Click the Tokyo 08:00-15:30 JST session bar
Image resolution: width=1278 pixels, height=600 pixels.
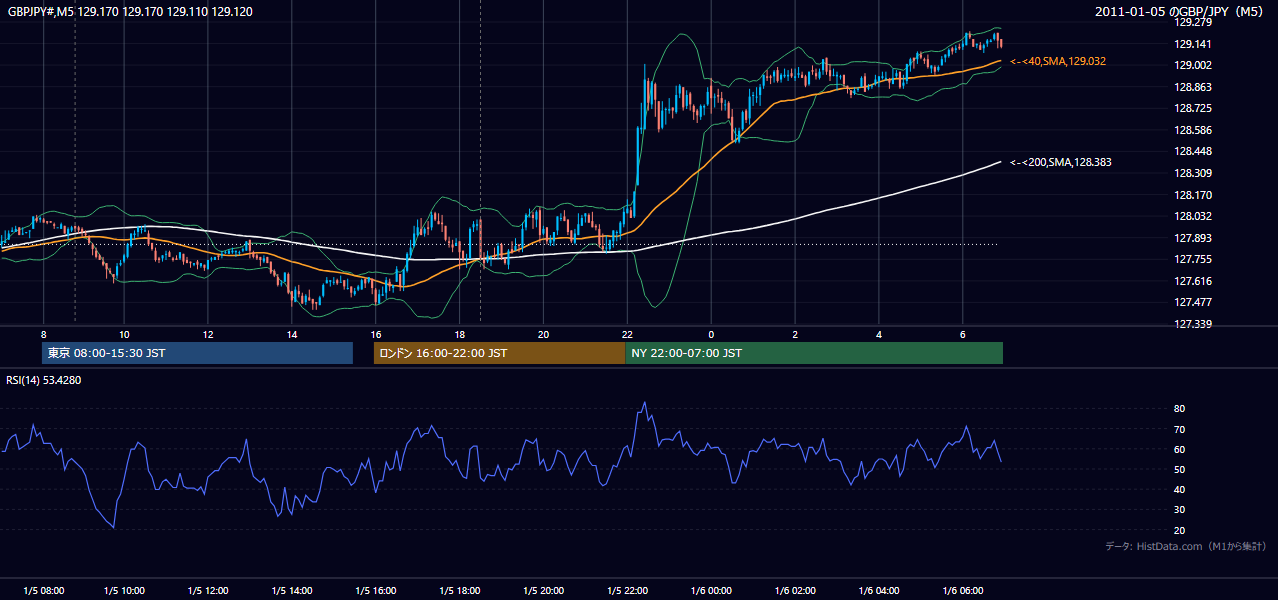[197, 353]
